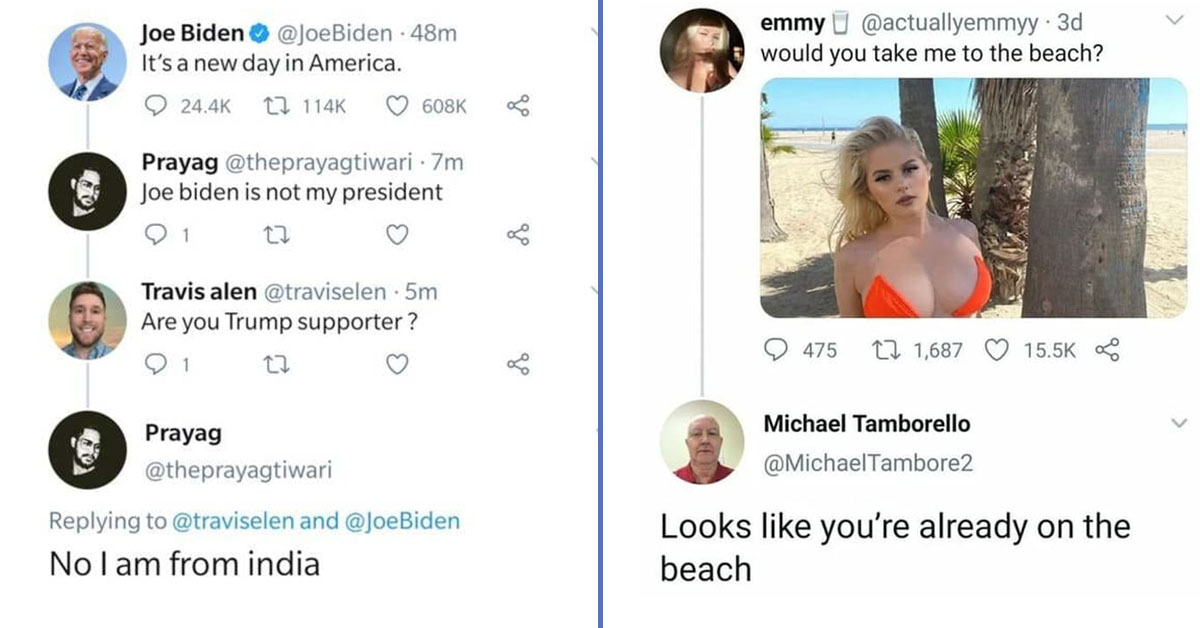1200x628 pixels.
Task: Reply to emmy's beach tweet
Action: [777, 350]
